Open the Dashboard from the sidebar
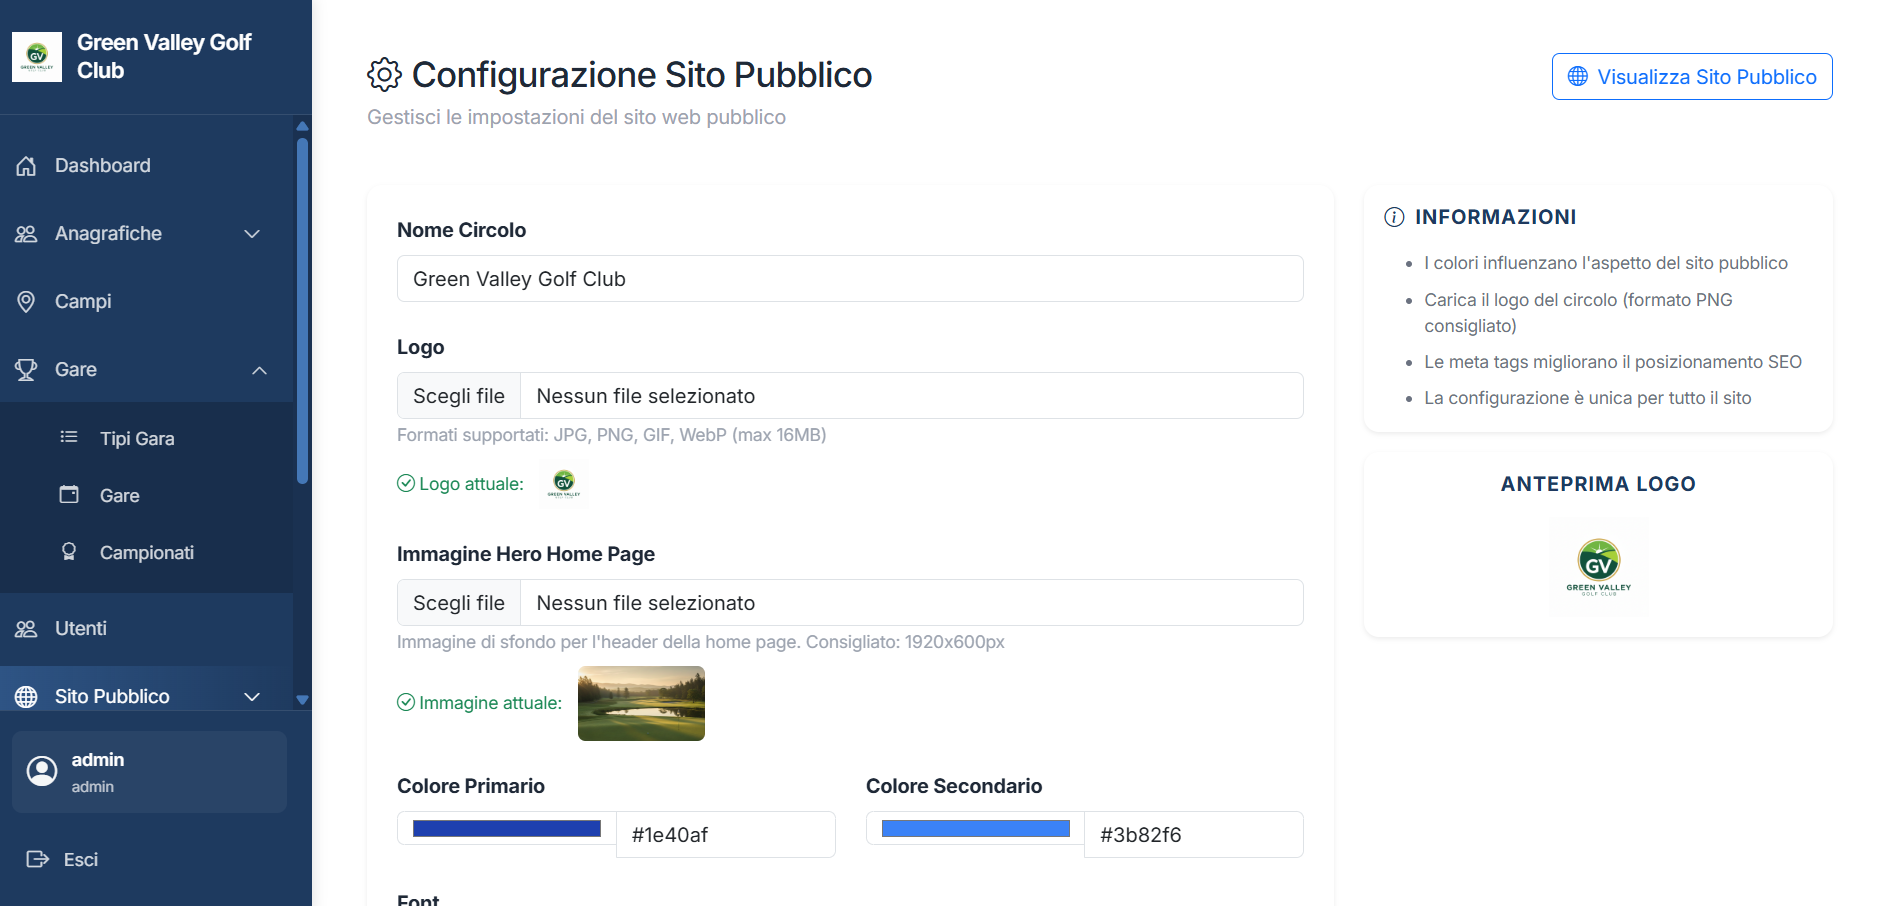The height and width of the screenshot is (906, 1883). click(102, 165)
